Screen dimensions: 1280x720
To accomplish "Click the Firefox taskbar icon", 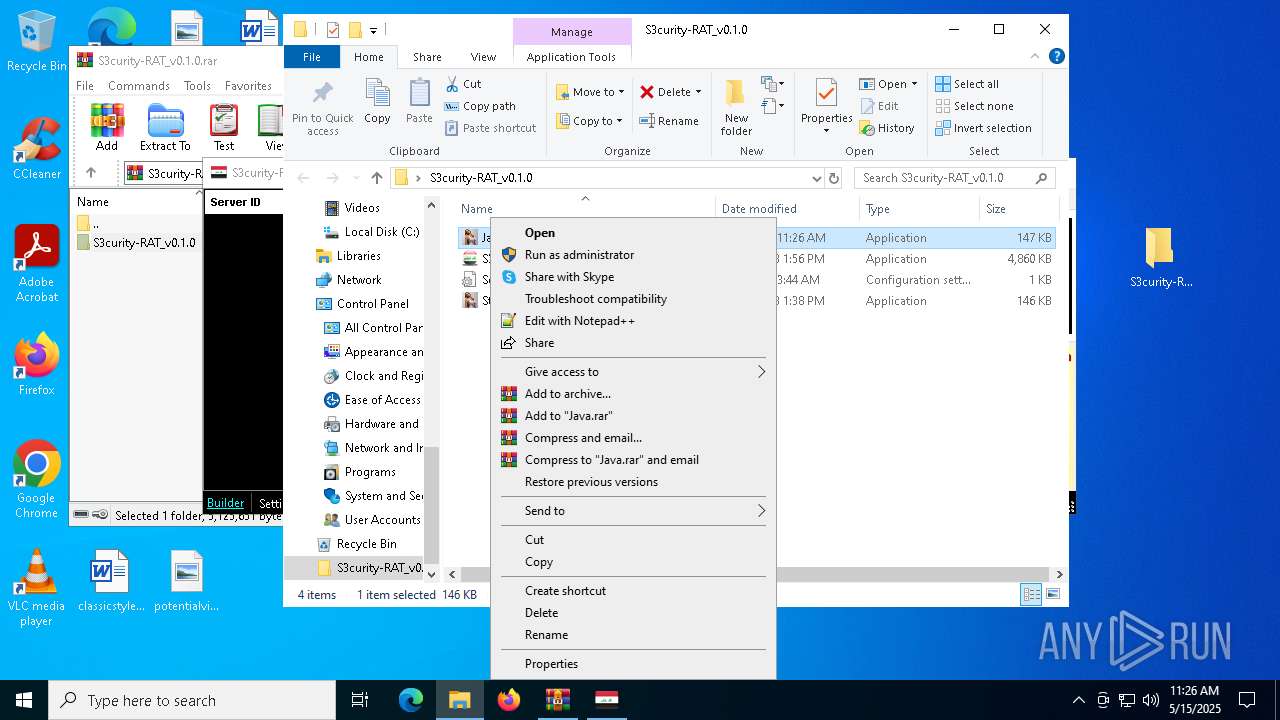I will tap(509, 700).
